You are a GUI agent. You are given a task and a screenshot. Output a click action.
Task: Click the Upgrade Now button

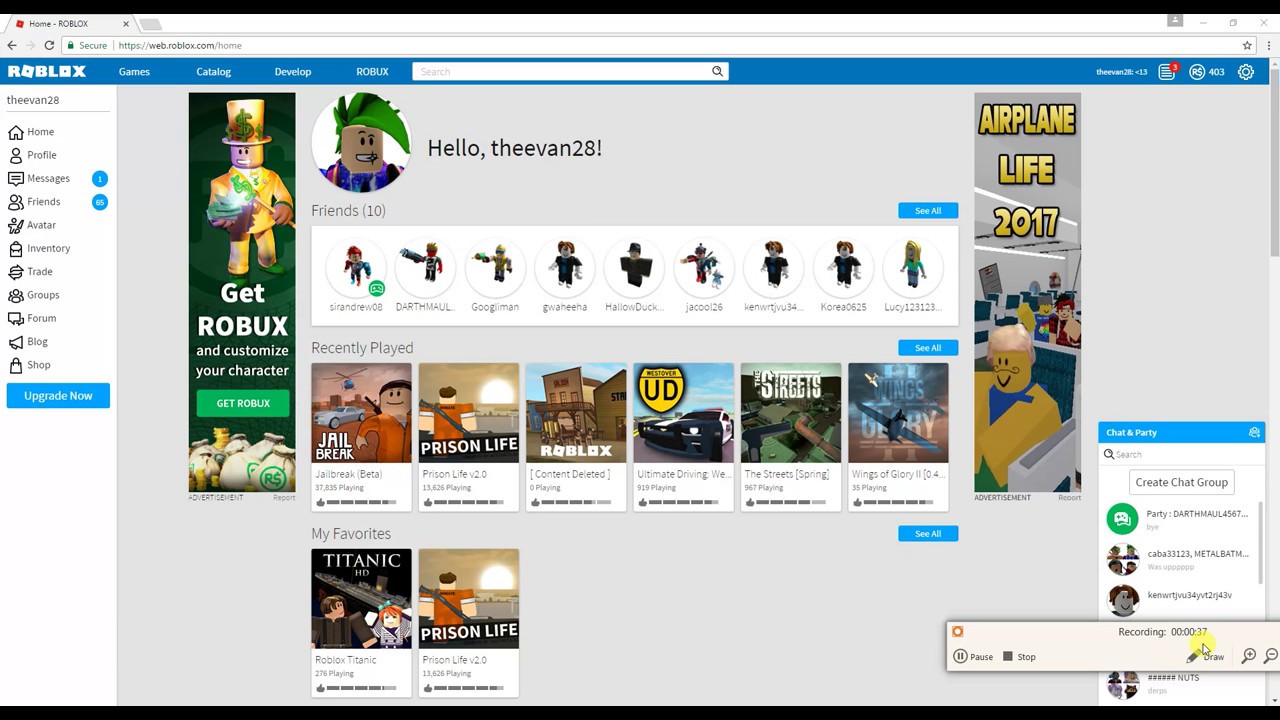[58, 396]
